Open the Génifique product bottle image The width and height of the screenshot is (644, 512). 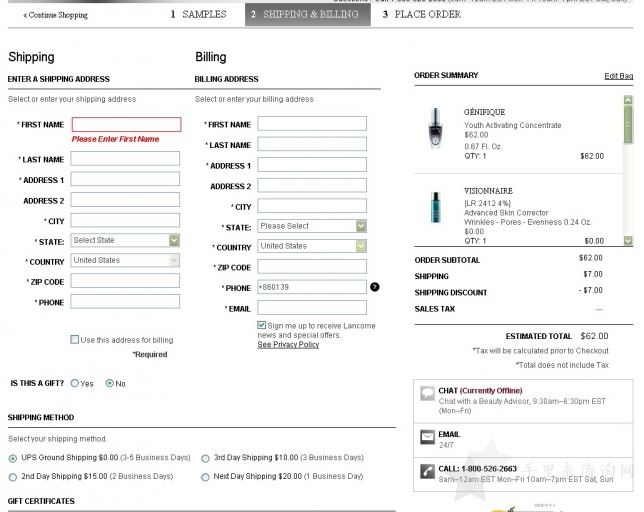[x=435, y=128]
